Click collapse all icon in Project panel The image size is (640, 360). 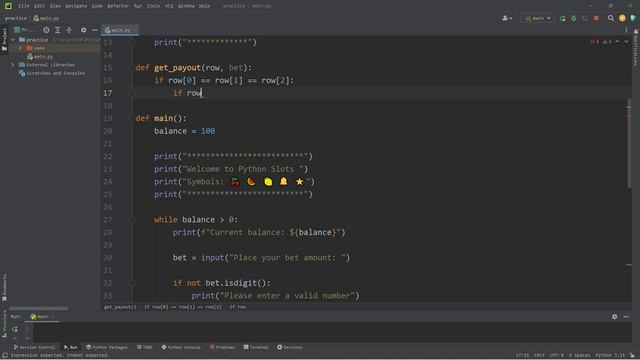click(x=69, y=30)
